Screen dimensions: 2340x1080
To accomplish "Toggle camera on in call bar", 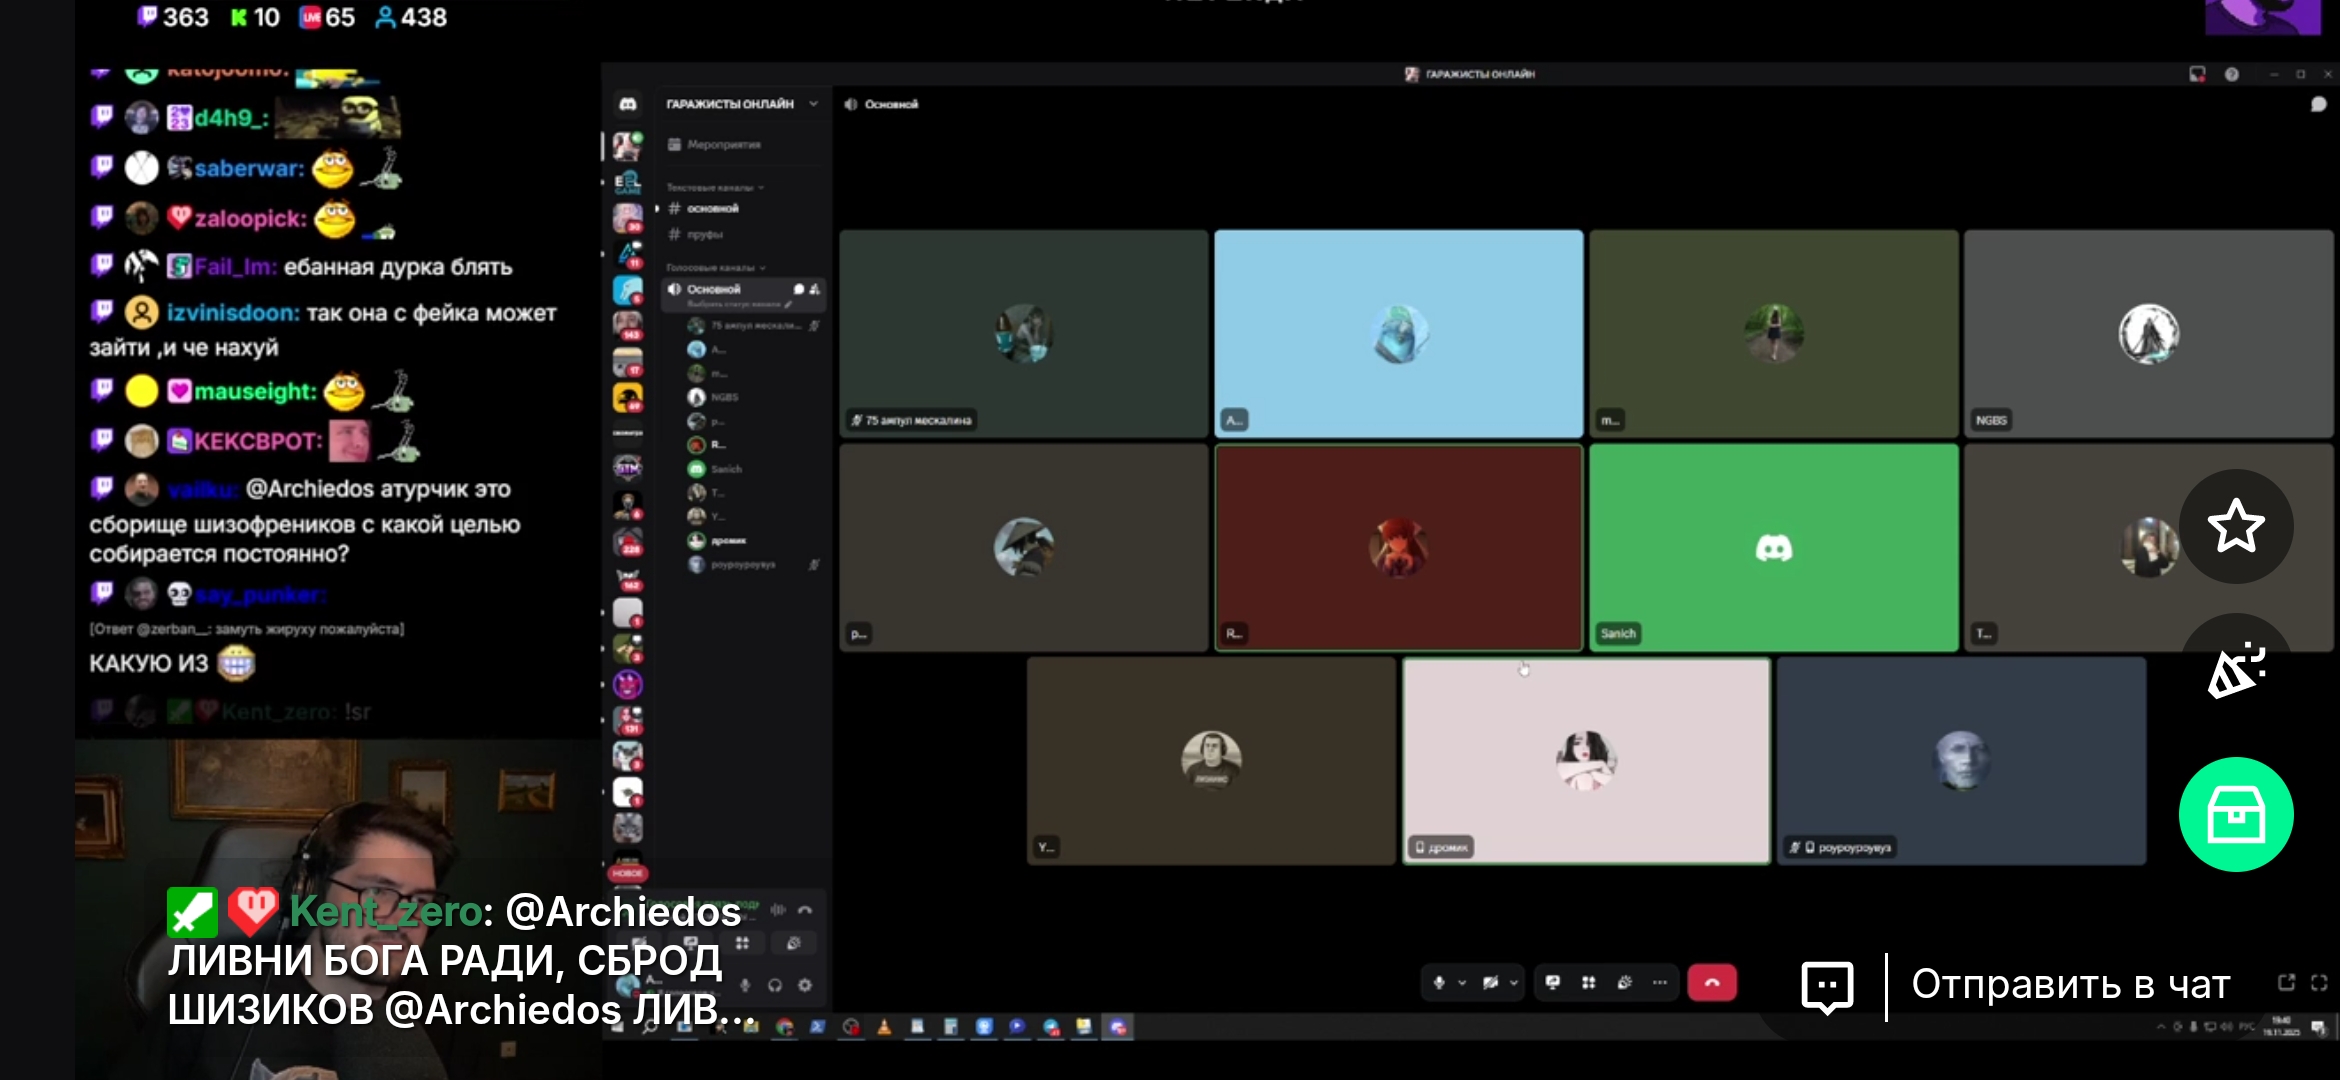I will pyautogui.click(x=1490, y=983).
